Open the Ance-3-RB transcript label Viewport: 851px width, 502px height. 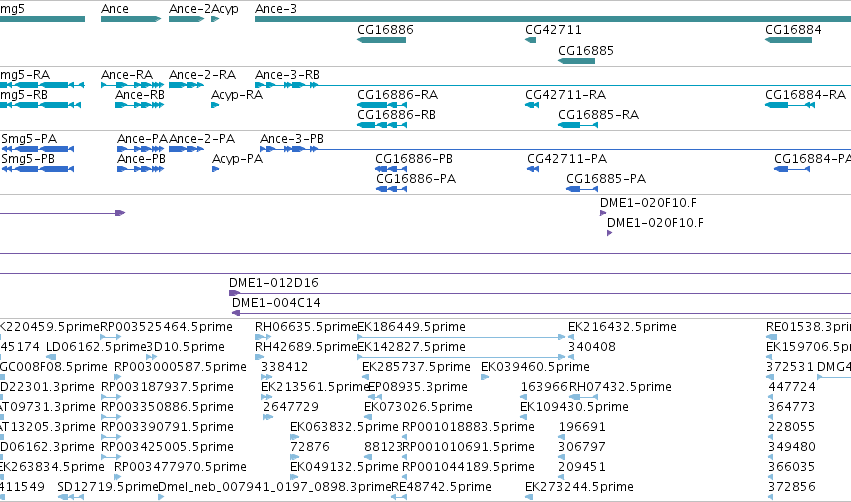[287, 74]
